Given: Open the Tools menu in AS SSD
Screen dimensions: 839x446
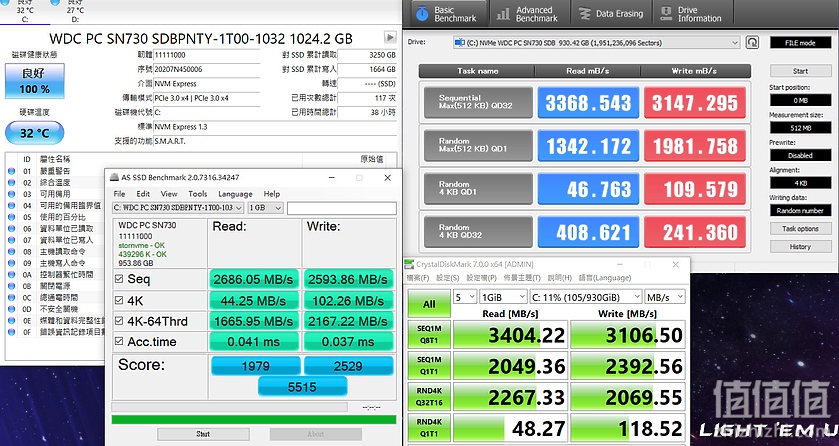Looking at the screenshot, I should 197,194.
